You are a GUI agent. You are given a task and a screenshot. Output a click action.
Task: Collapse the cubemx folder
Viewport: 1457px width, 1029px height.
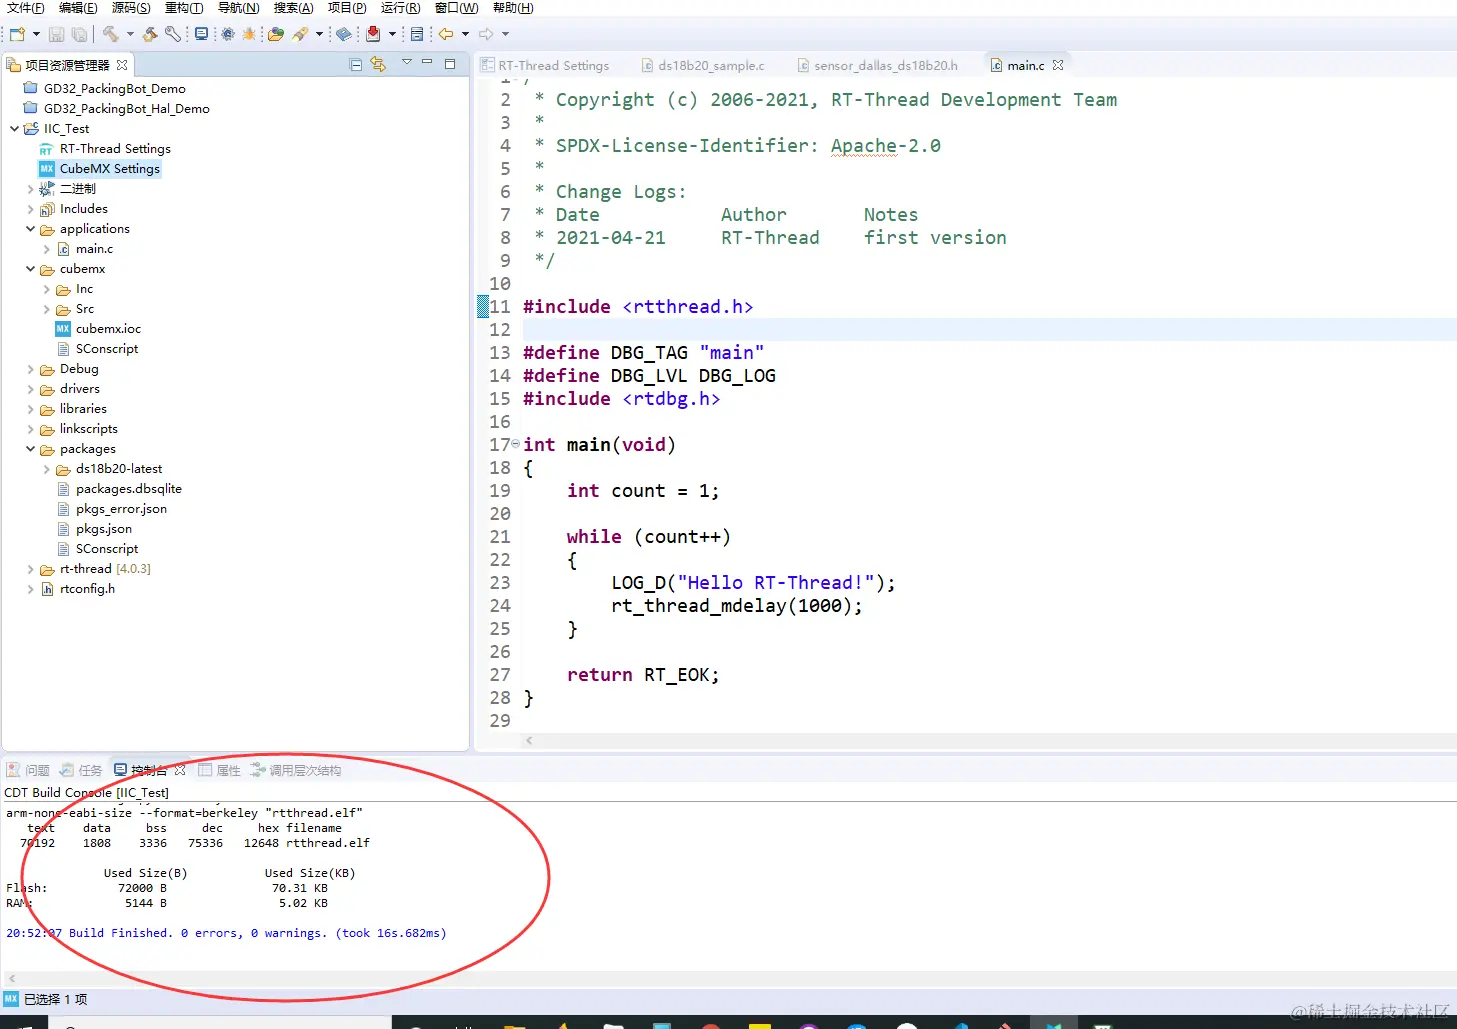point(30,269)
